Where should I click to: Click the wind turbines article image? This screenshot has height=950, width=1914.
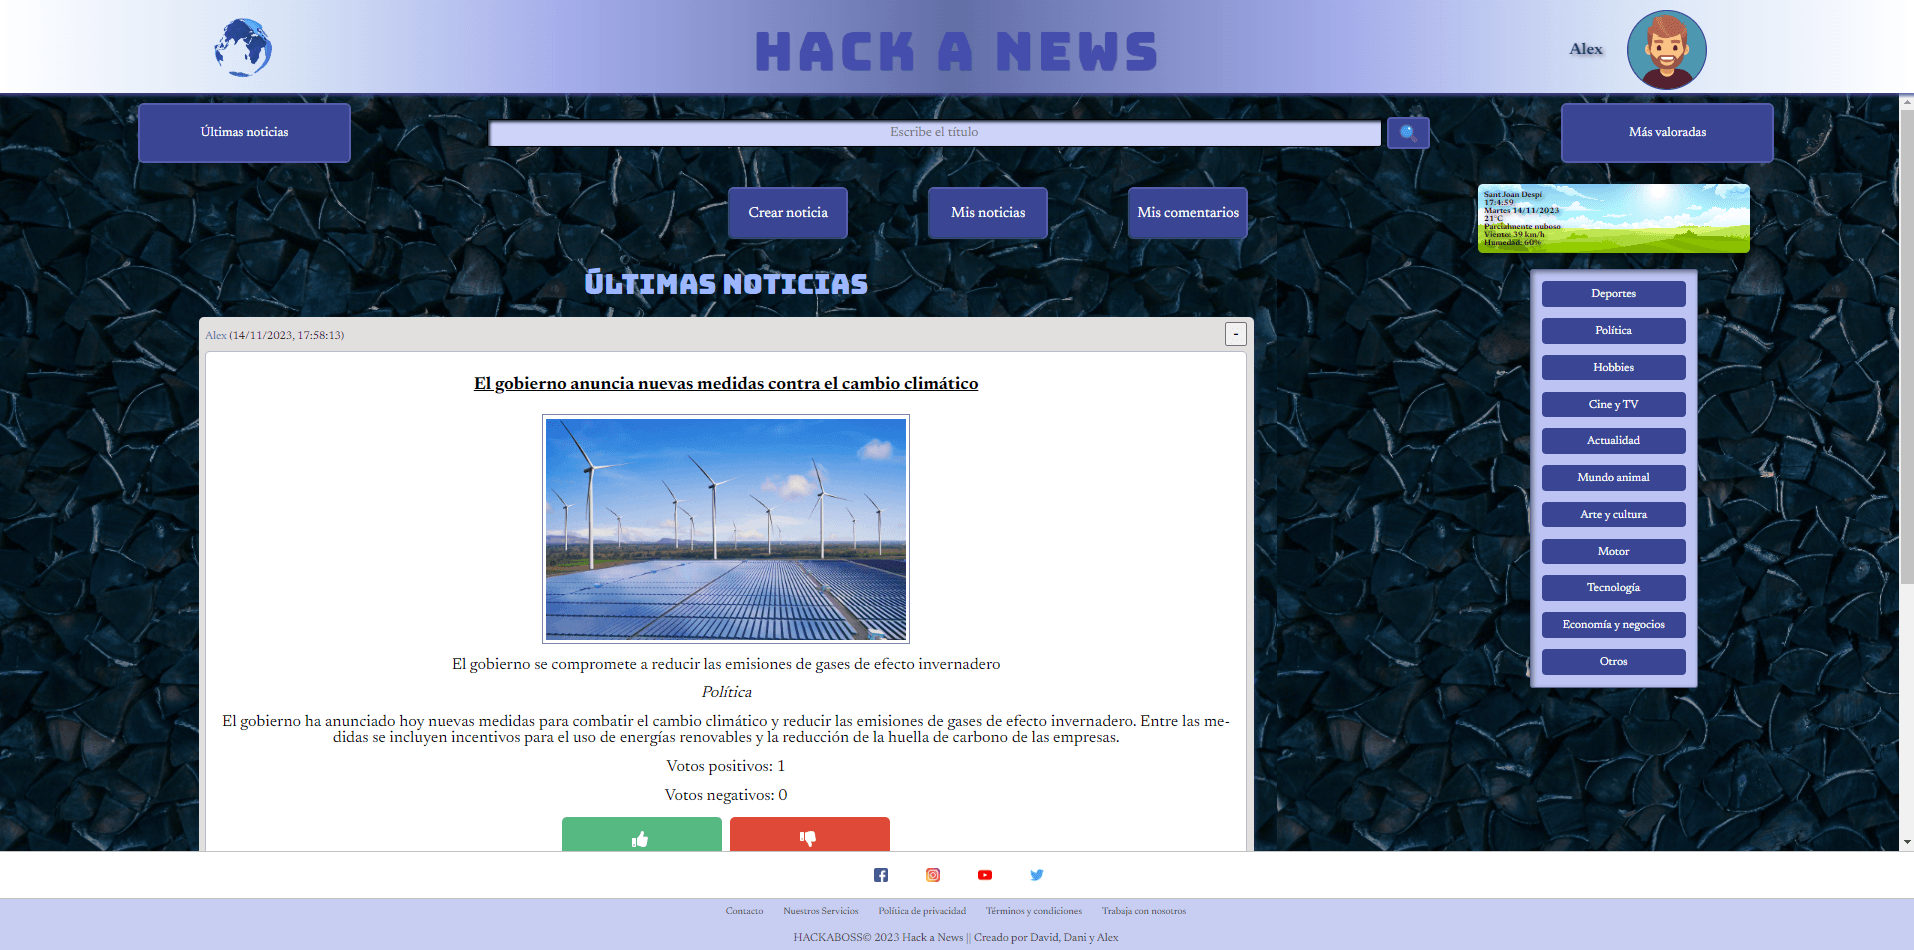(726, 529)
